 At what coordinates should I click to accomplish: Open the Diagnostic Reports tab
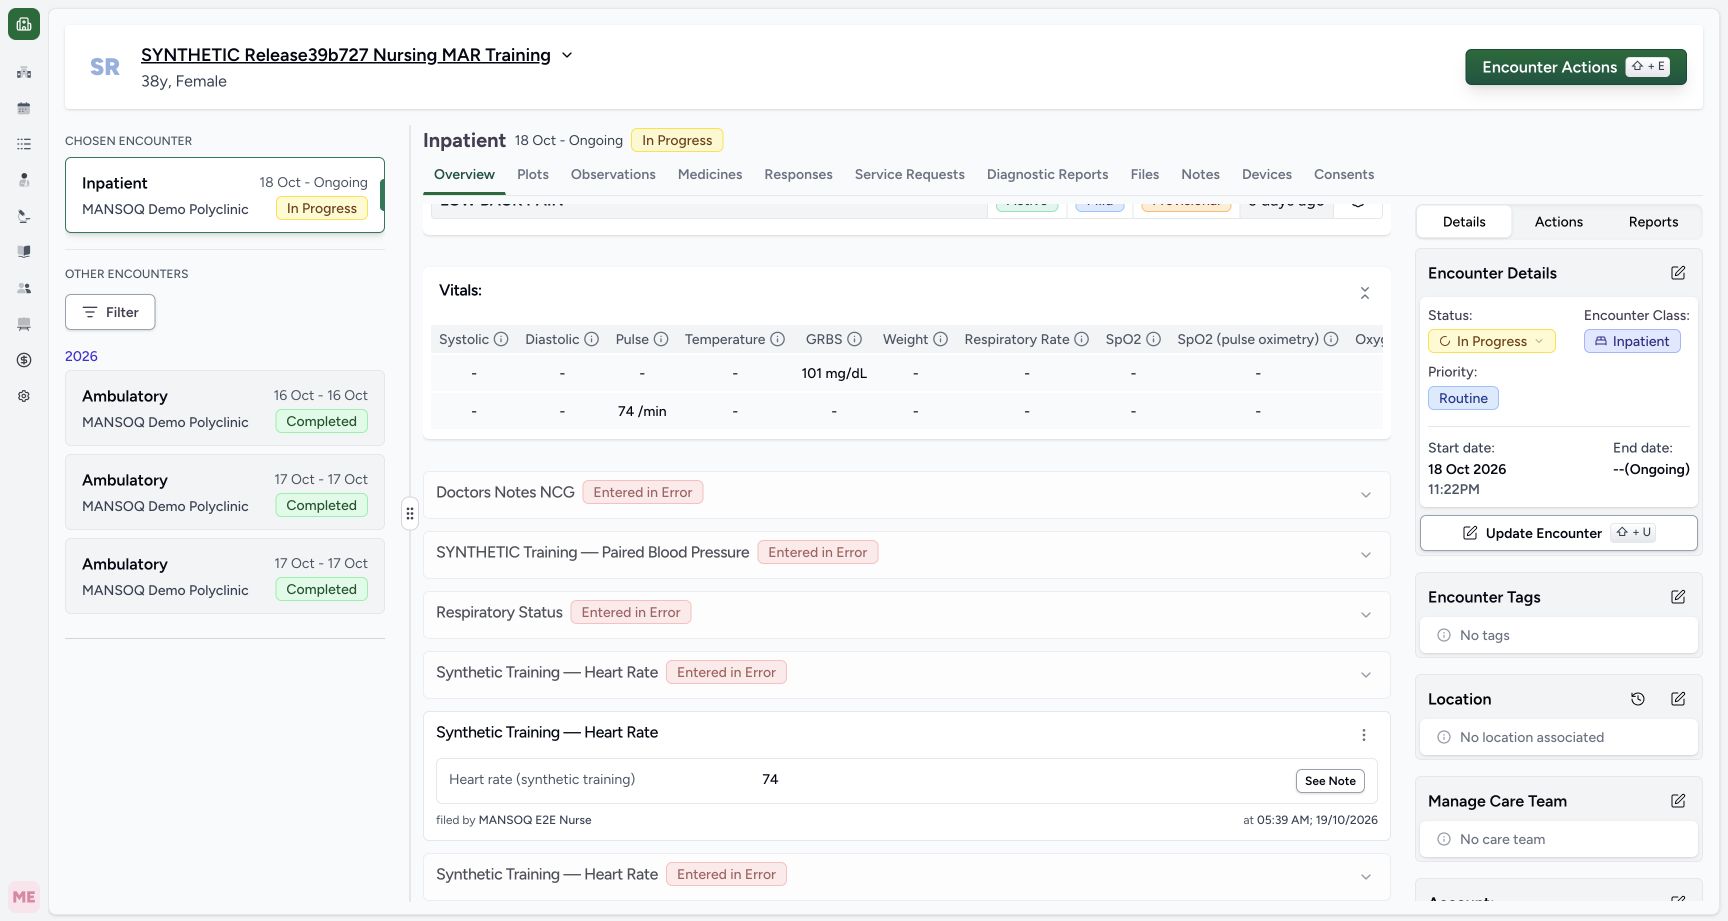(x=1047, y=174)
